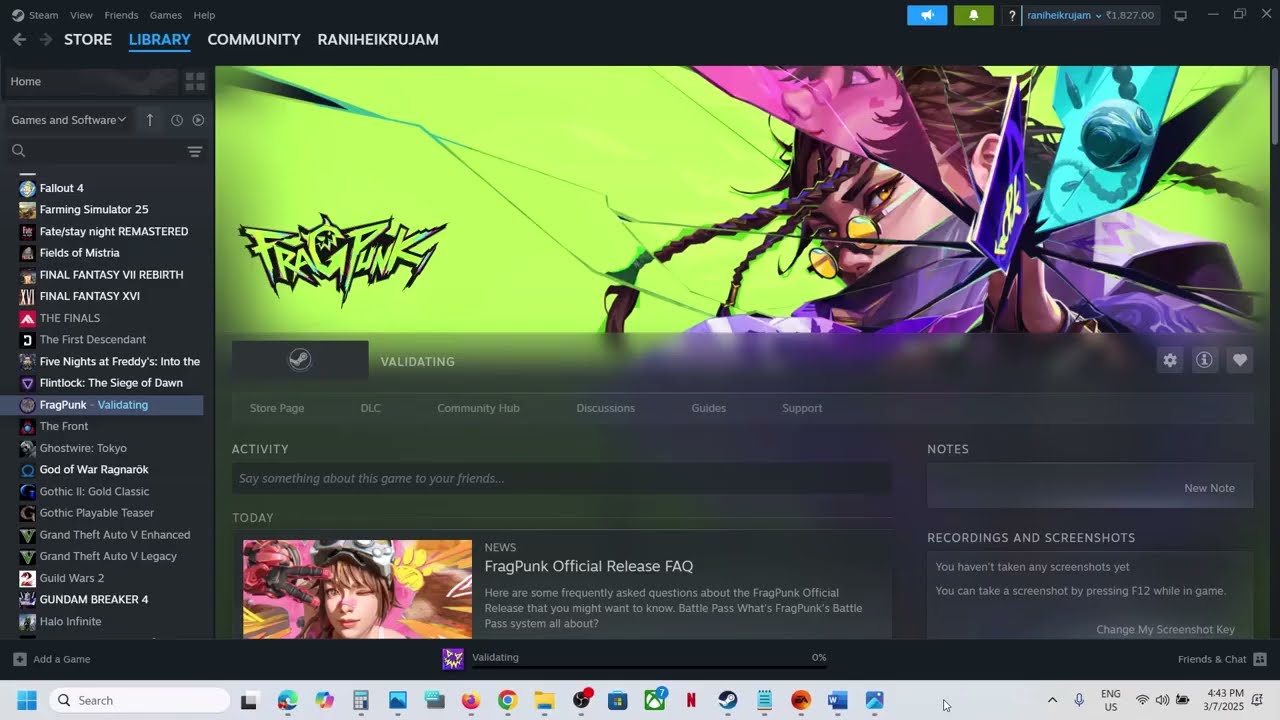Toggle sort by recent activity clock
Screen dimensions: 1280x720
point(177,120)
